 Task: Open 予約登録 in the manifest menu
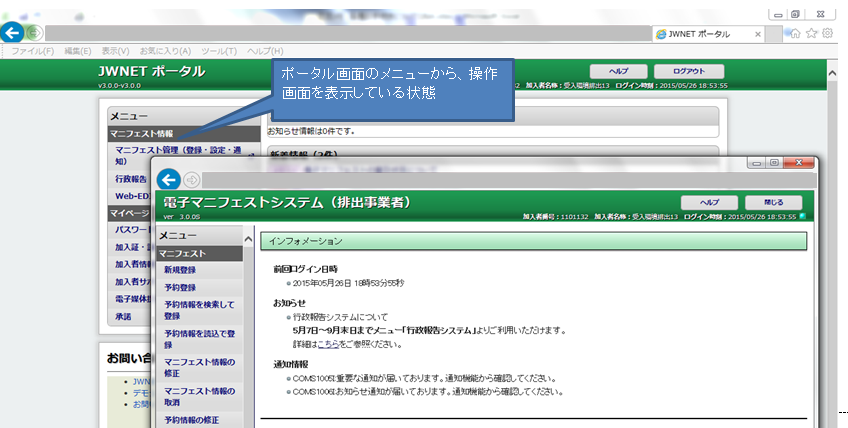180,288
